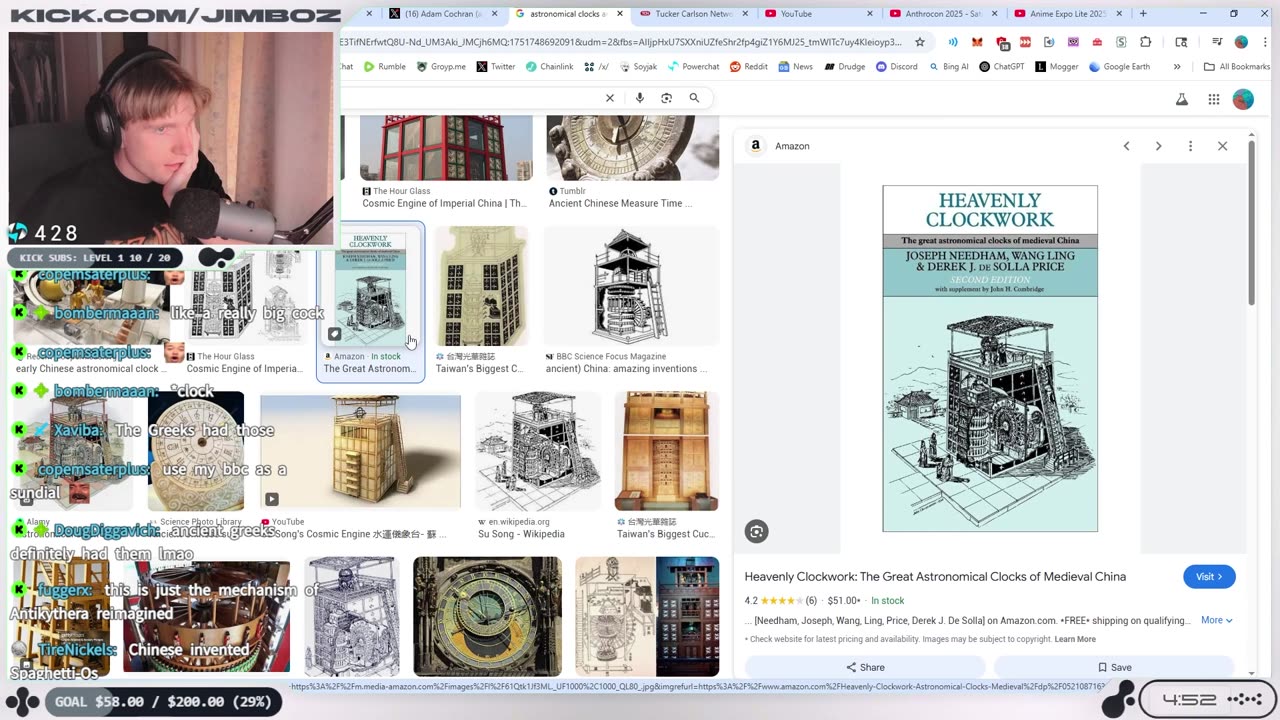Select the BBC Science Focus clock tower drawing
This screenshot has width=1280, height=720.
[x=631, y=286]
